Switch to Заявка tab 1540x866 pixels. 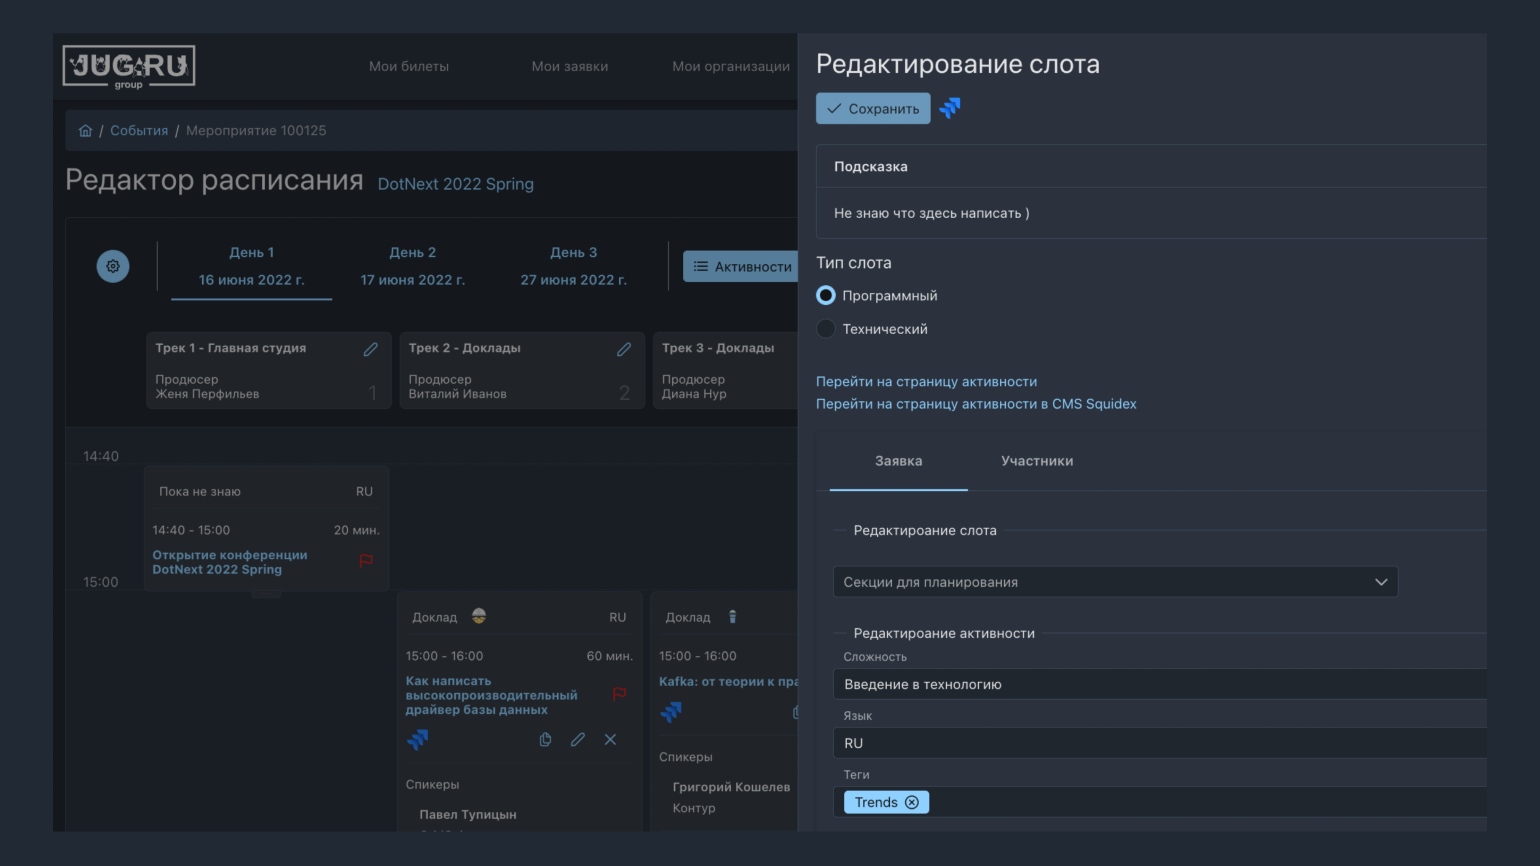tap(899, 461)
